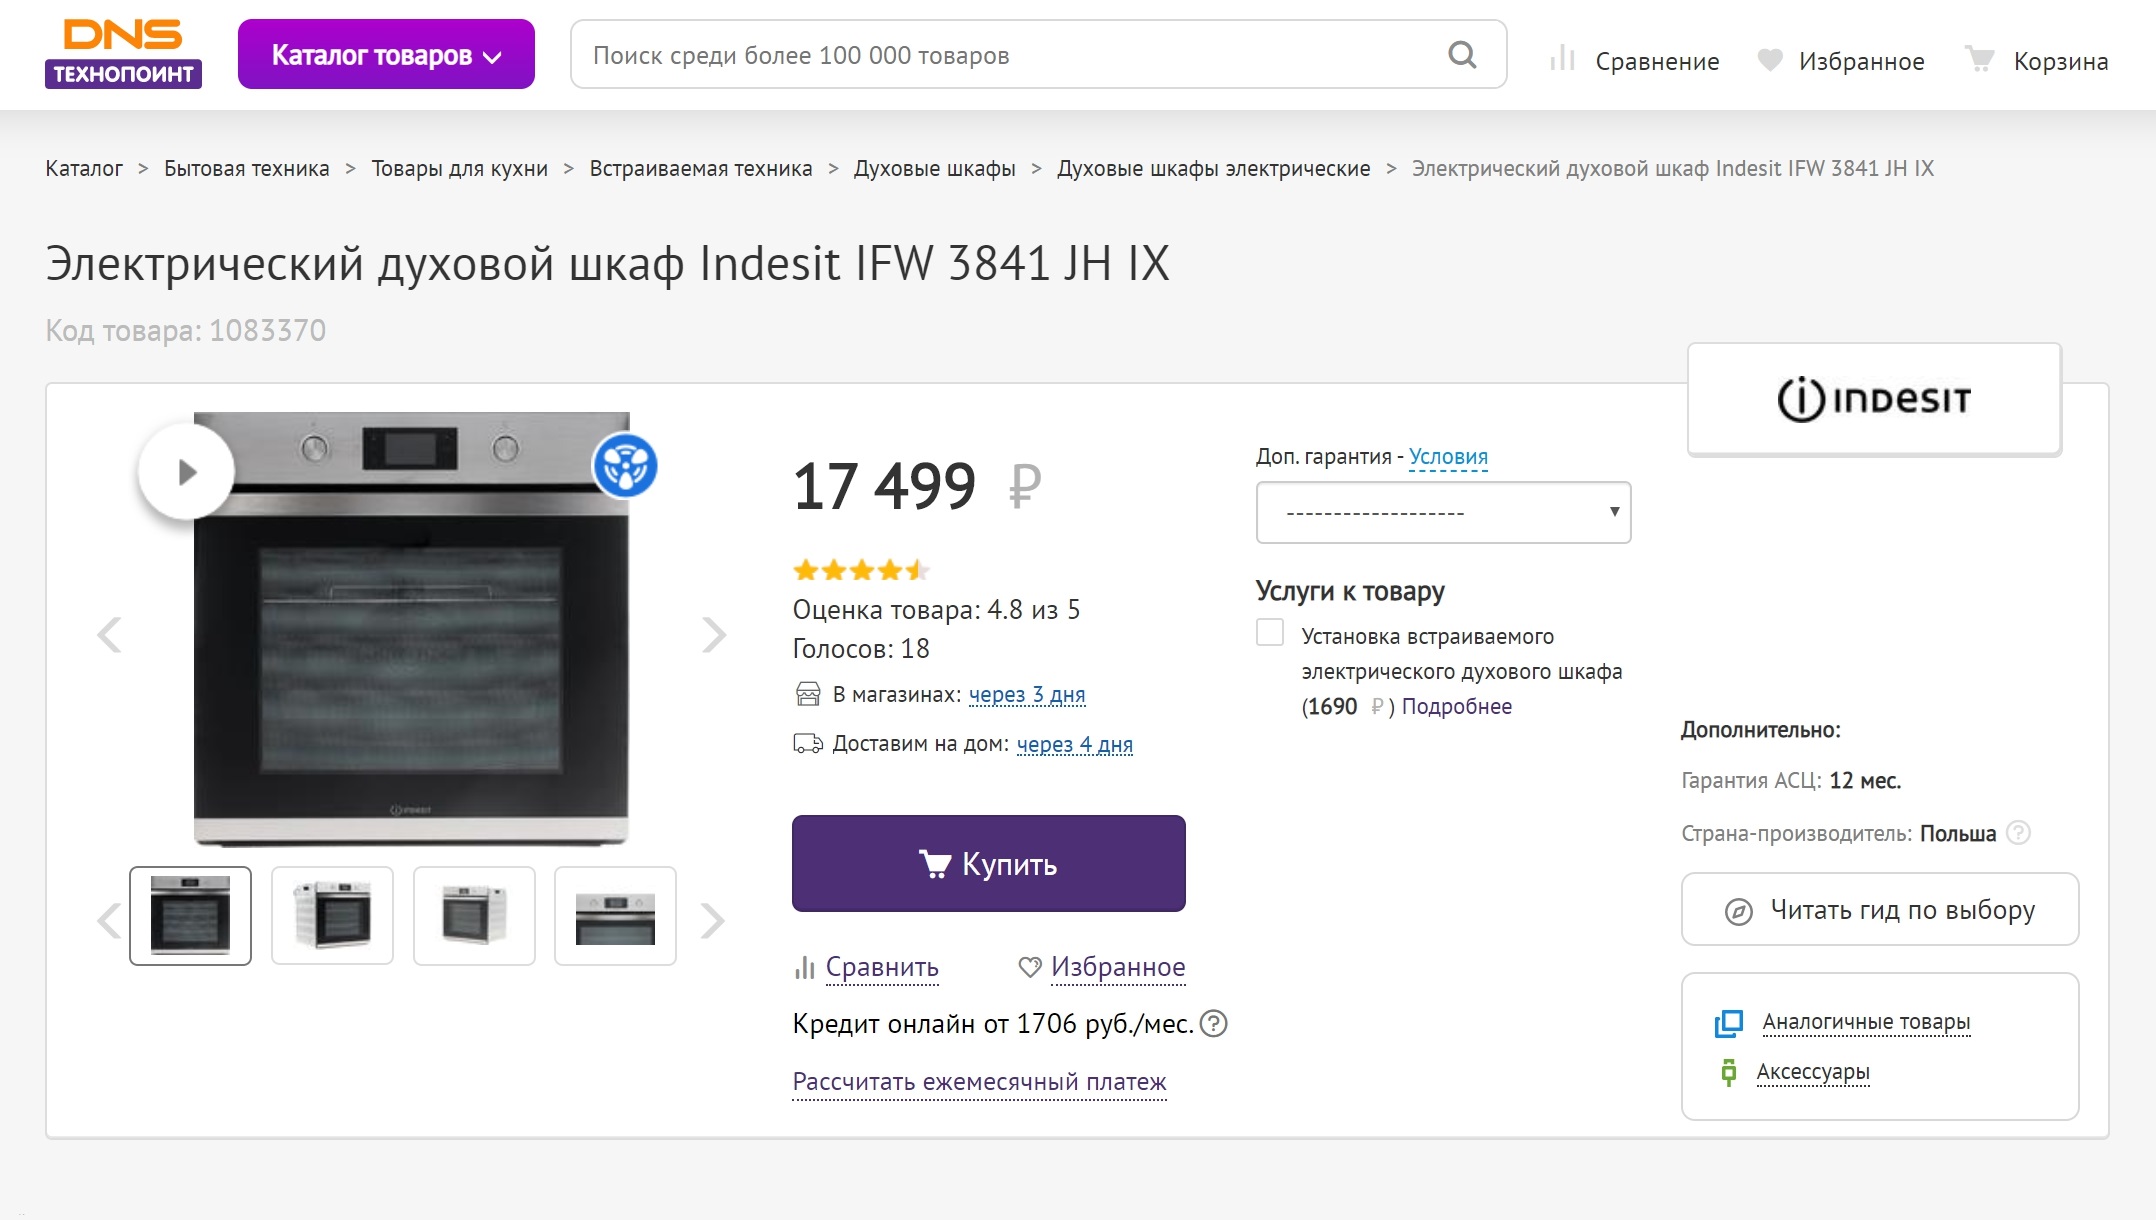Click the header shopping cart icon

[x=1979, y=59]
